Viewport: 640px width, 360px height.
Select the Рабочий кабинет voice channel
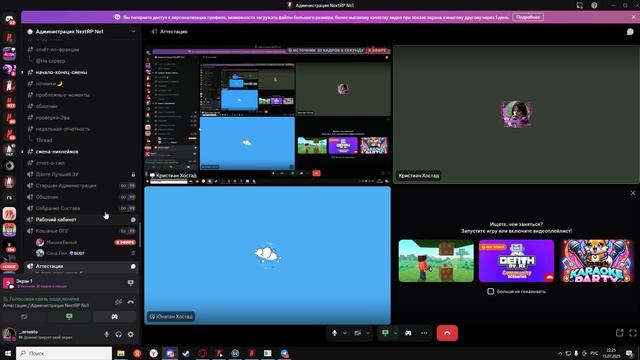point(81,220)
